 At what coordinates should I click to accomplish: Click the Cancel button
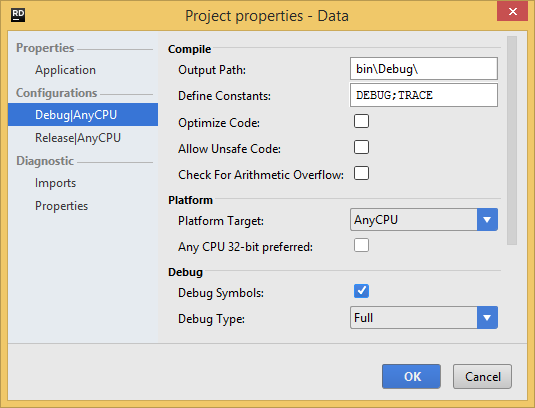[x=482, y=376]
